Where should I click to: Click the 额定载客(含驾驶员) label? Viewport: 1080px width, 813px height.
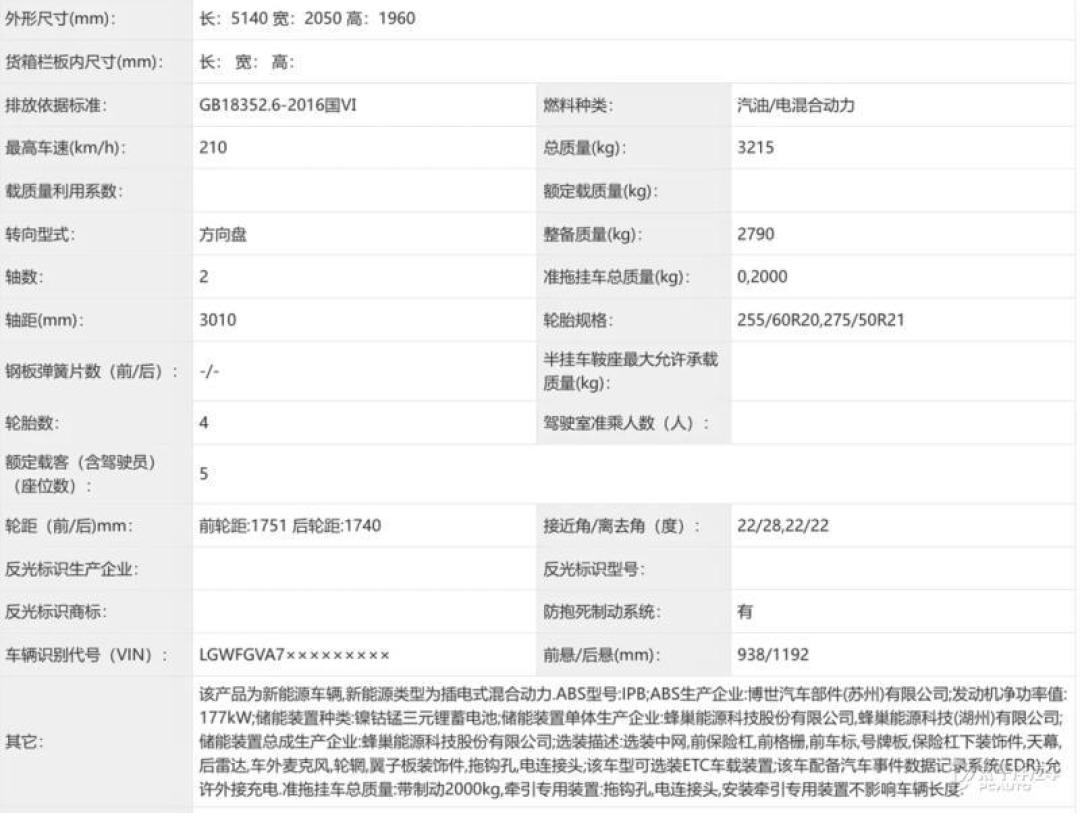[x=80, y=474]
